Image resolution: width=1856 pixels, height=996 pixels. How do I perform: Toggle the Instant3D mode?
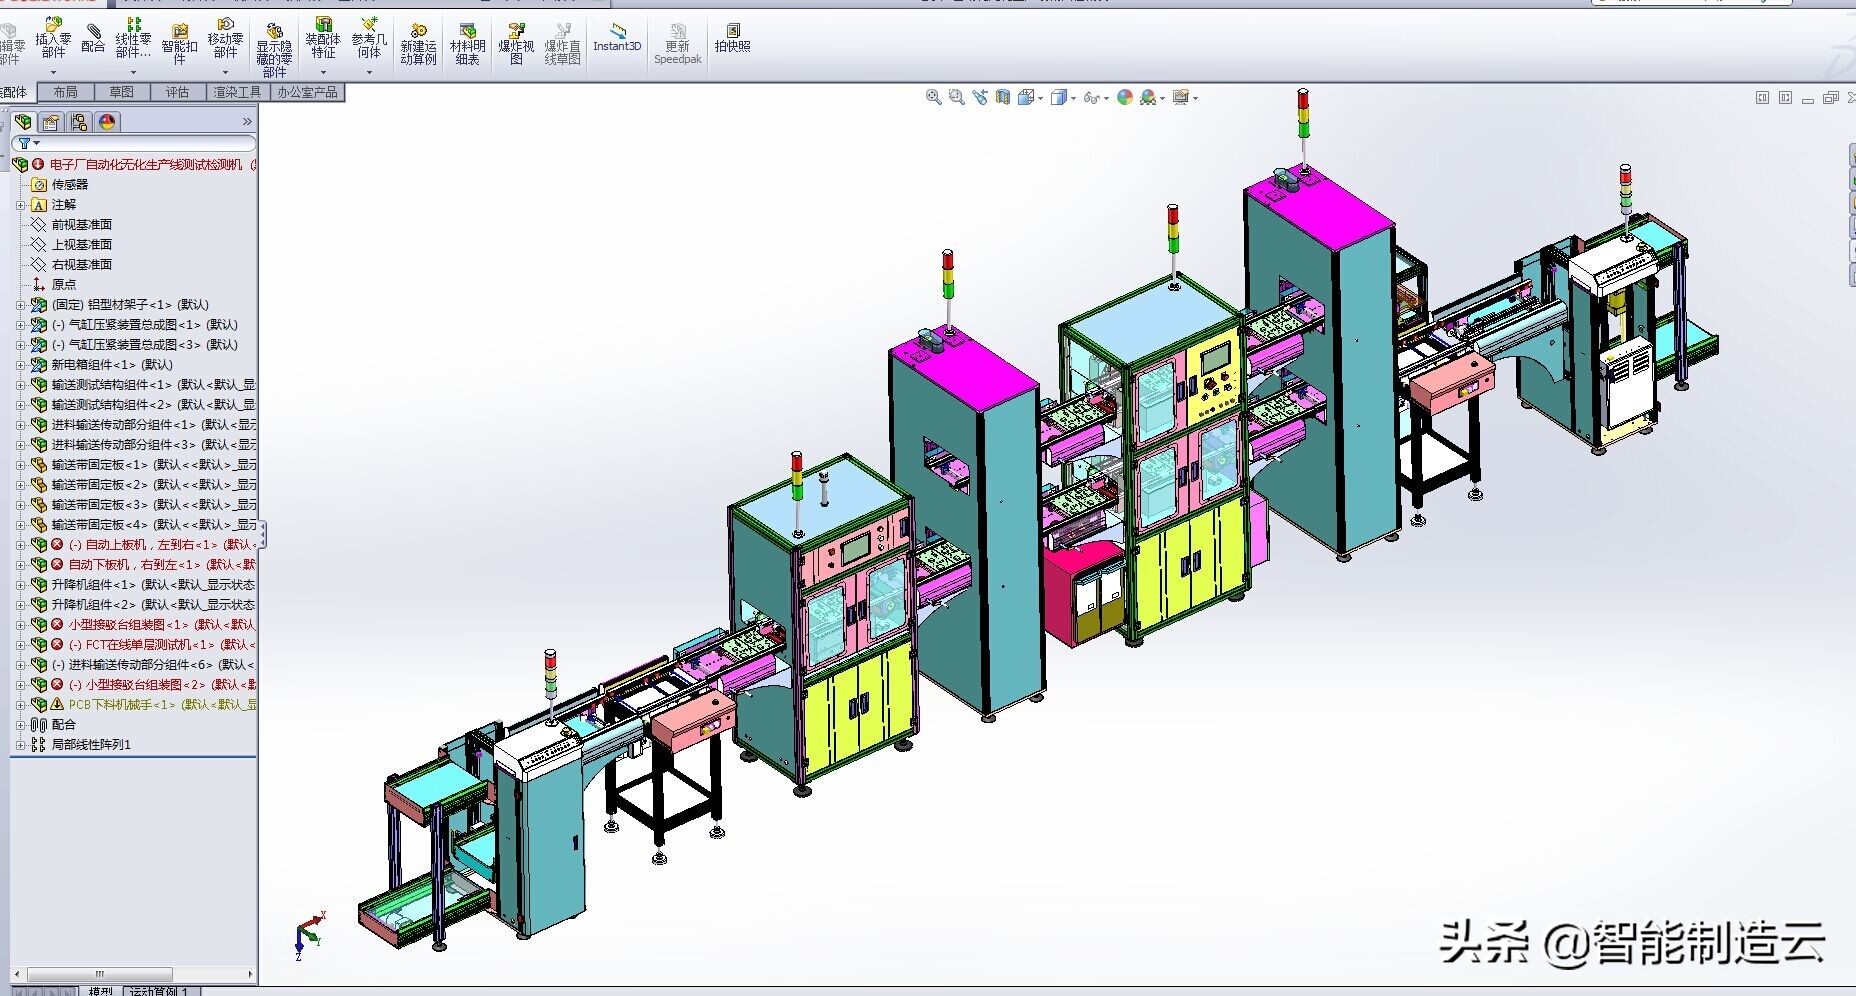tap(617, 38)
